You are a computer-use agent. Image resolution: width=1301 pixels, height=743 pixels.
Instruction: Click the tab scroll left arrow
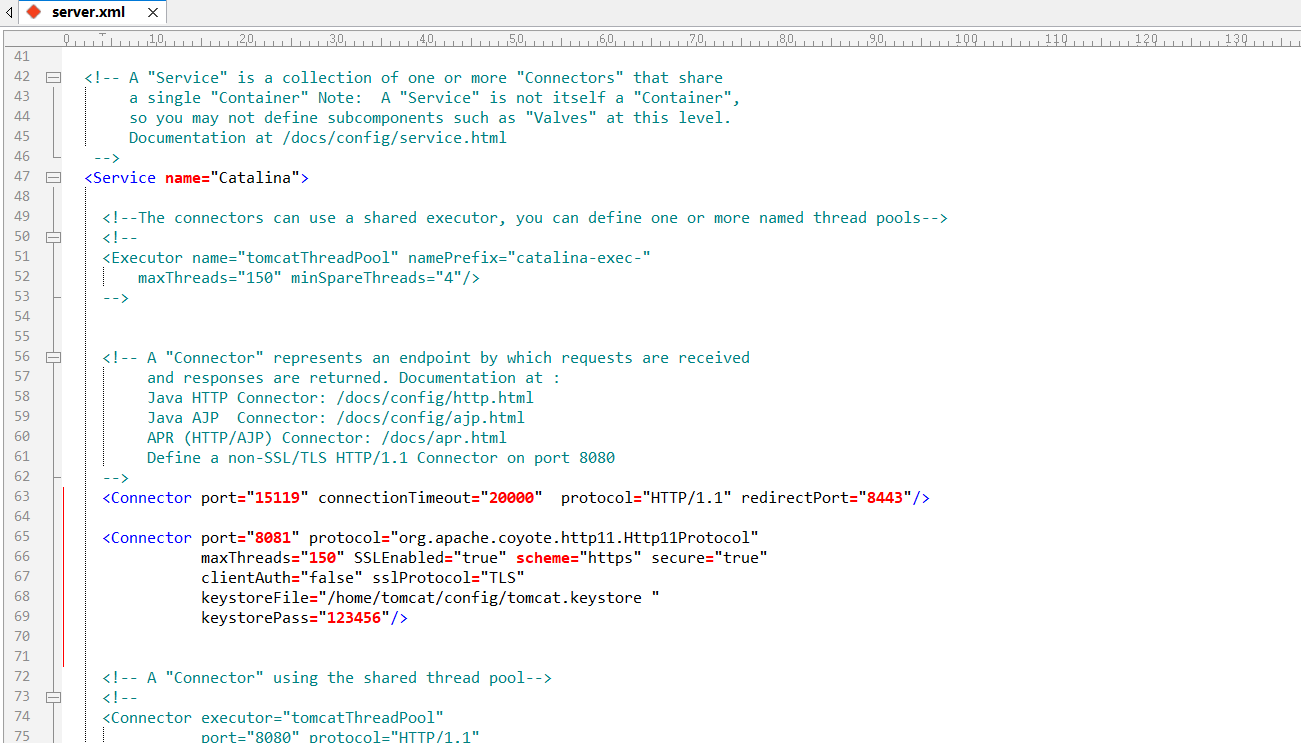tap(9, 13)
